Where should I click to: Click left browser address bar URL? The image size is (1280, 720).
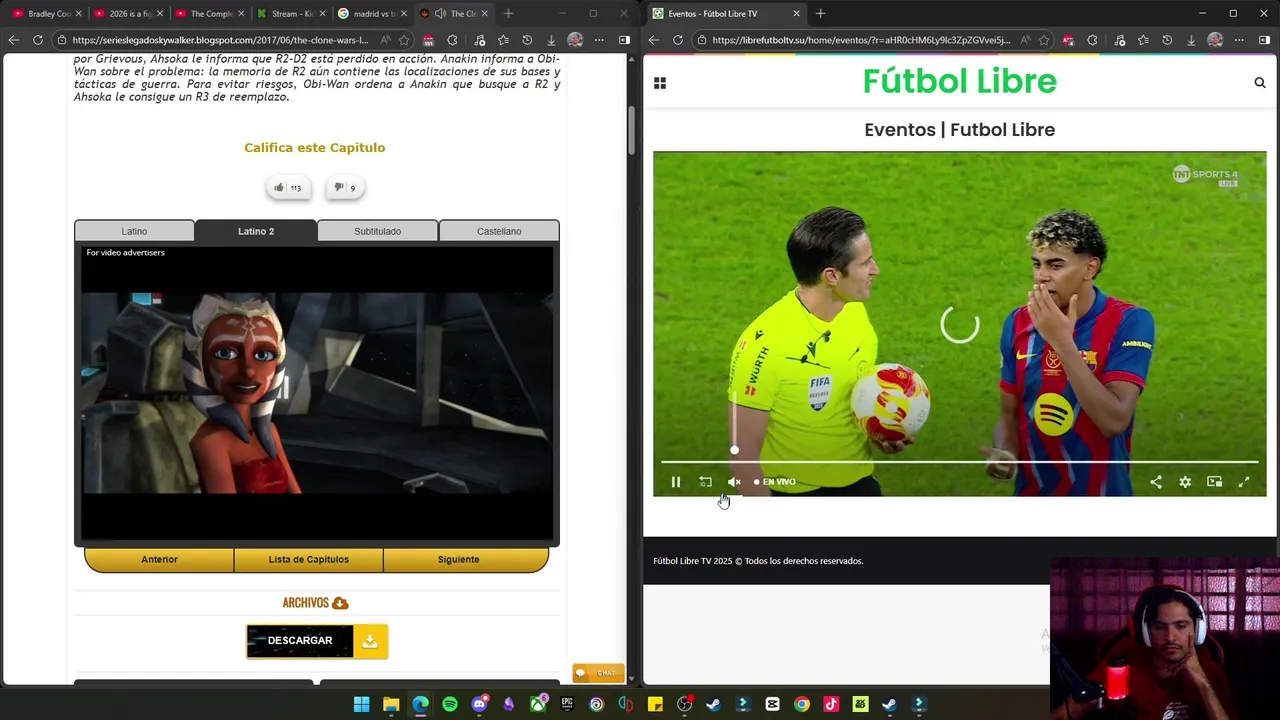220,40
